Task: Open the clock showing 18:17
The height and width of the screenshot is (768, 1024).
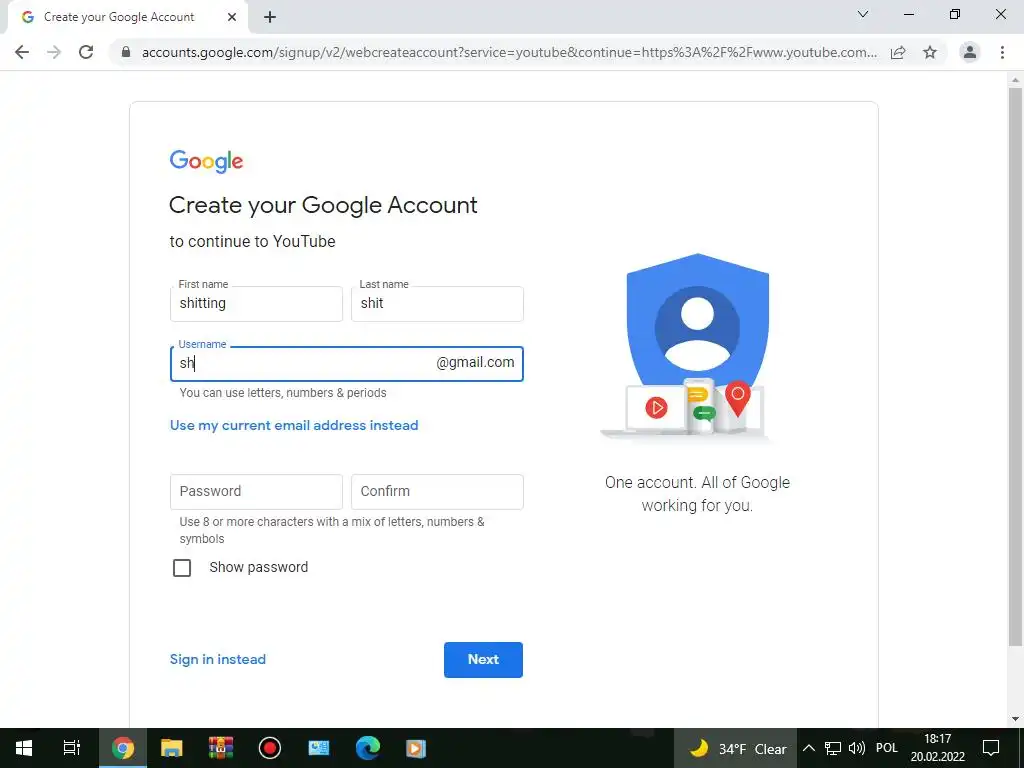Action: tap(938, 748)
